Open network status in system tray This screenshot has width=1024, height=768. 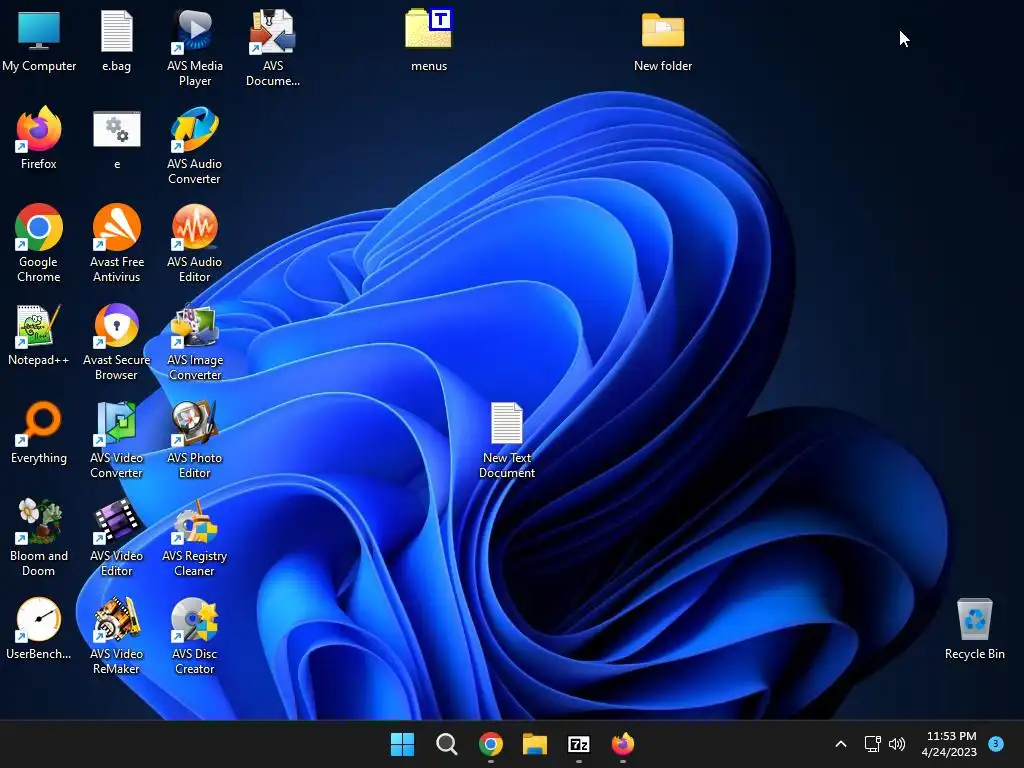click(x=872, y=744)
